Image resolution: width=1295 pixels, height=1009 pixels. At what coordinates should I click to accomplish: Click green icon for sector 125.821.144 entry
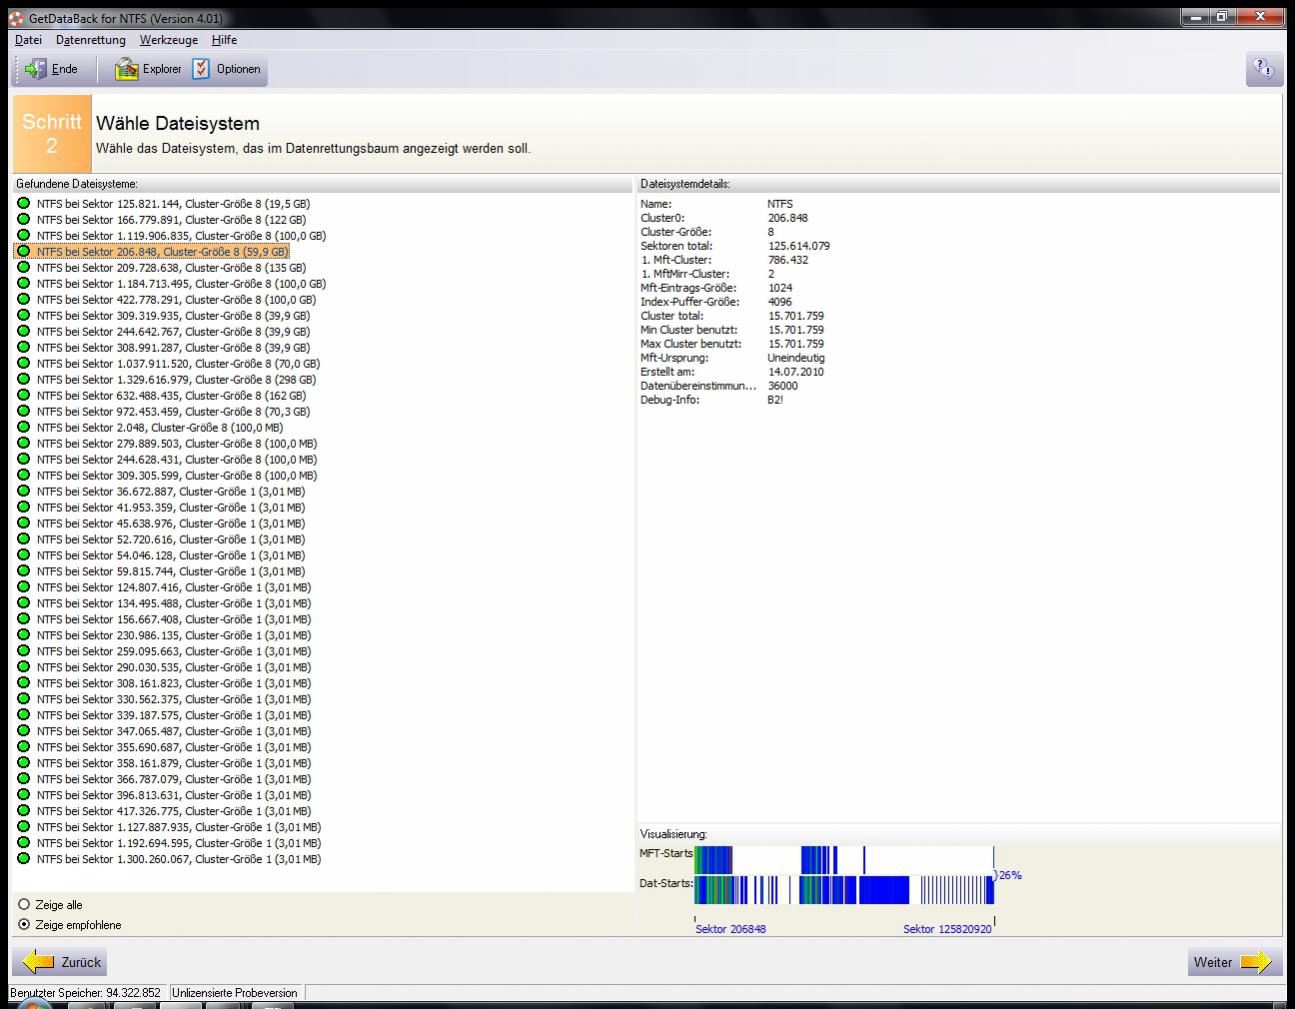pos(24,203)
